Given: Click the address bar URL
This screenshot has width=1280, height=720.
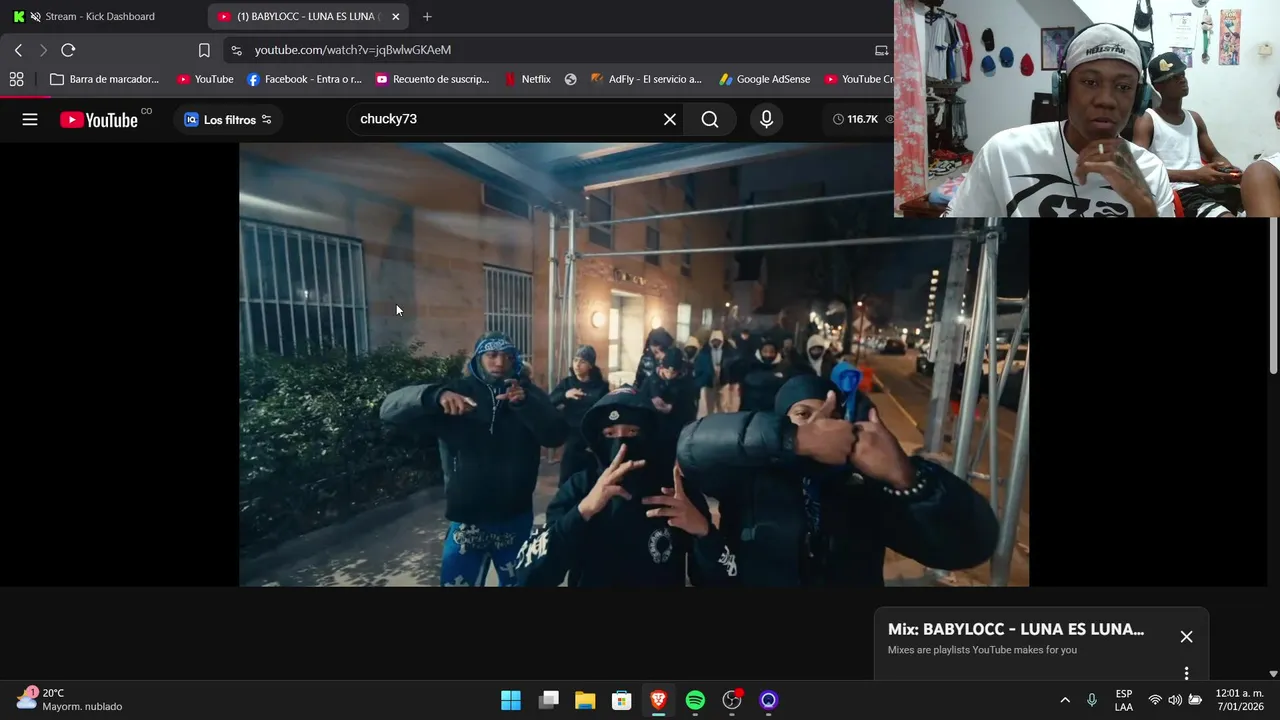Looking at the screenshot, I should tap(352, 50).
